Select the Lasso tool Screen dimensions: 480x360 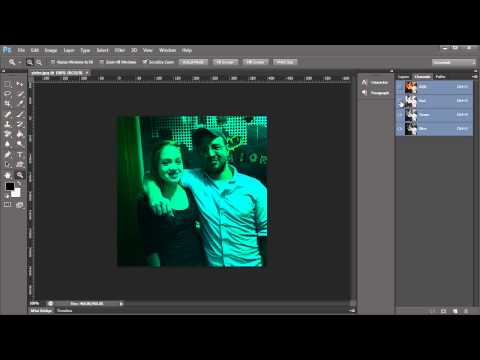7,94
